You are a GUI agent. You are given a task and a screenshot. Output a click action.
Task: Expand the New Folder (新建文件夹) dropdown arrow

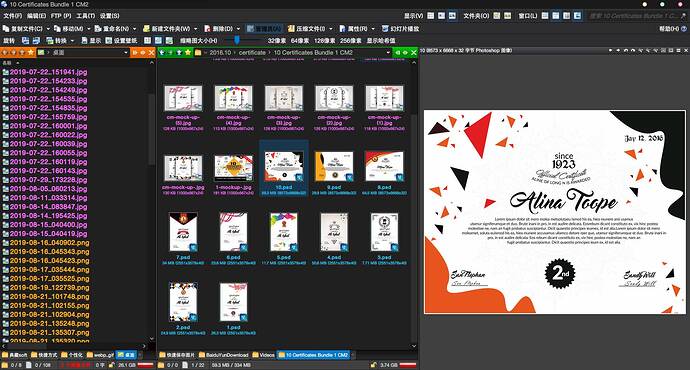[x=195, y=29]
